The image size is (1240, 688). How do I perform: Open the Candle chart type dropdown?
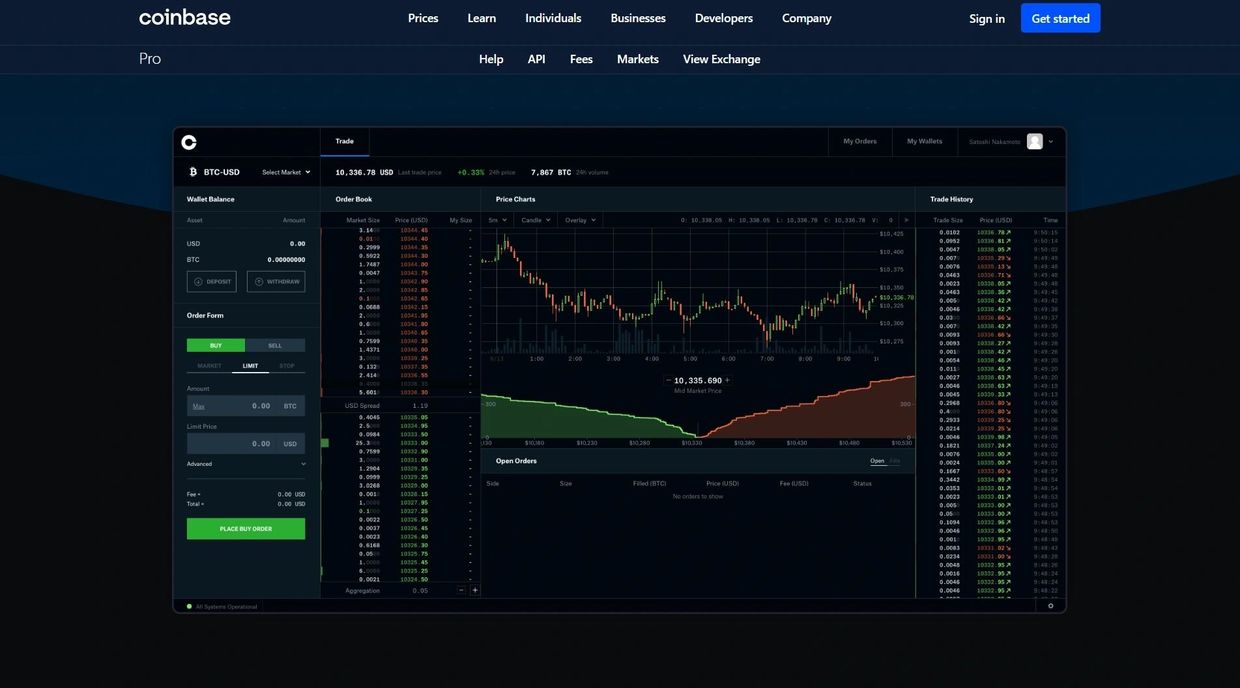pyautogui.click(x=536, y=220)
